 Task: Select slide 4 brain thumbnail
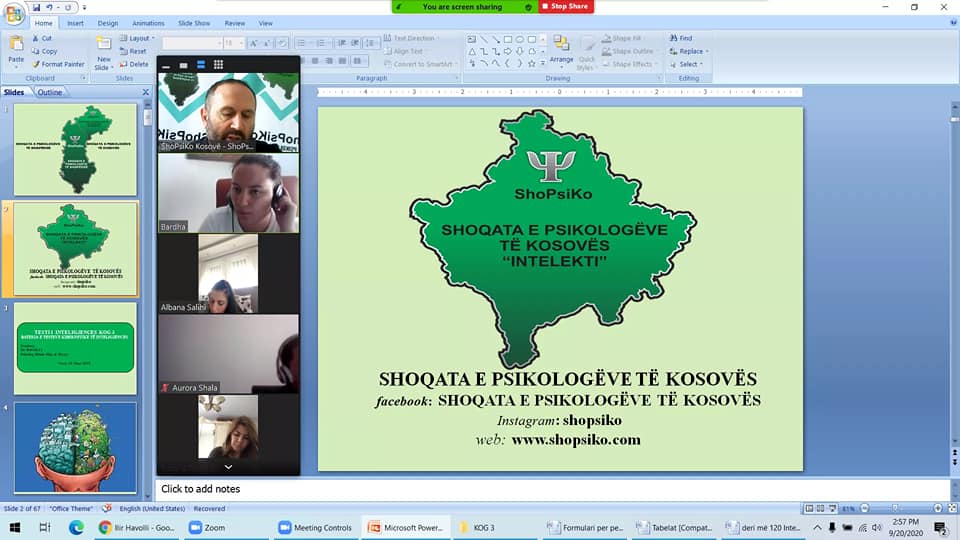(x=75, y=448)
